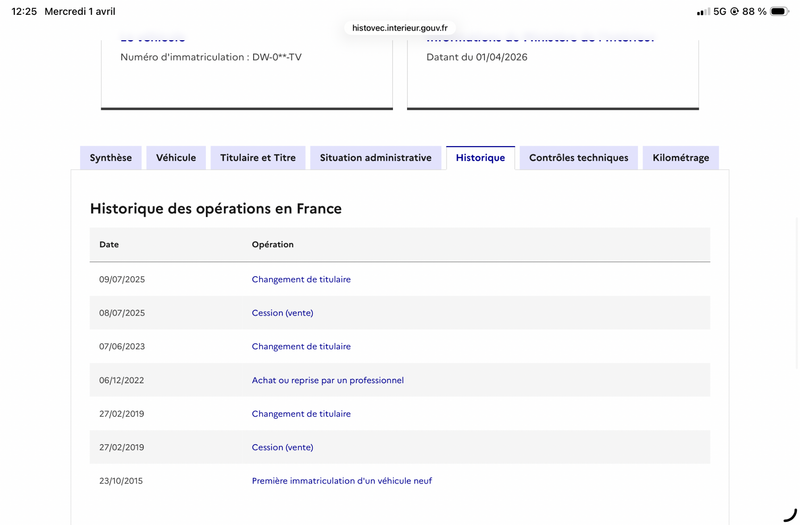Select the Situation administrative tab
The height and width of the screenshot is (525, 800).
click(376, 158)
